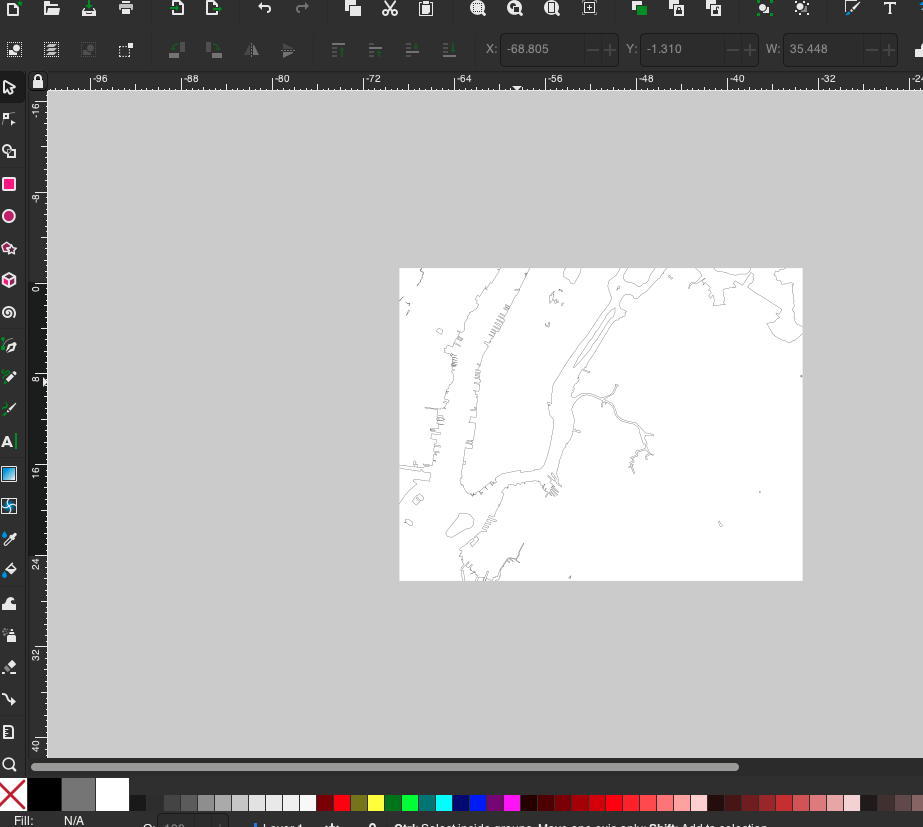Select the Text tool in the toolbox
This screenshot has height=827, width=923.
click(9, 441)
